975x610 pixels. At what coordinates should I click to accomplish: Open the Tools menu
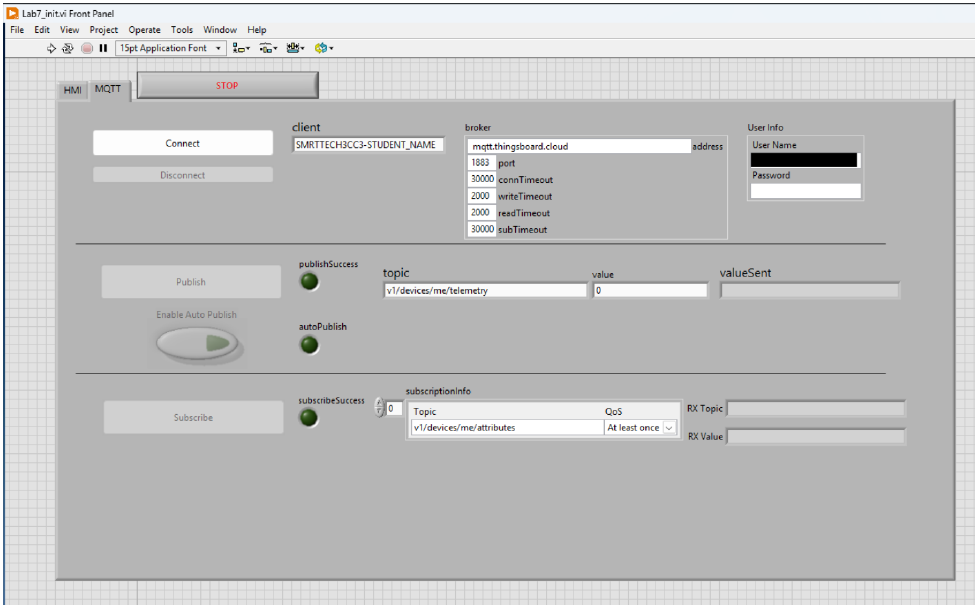182,30
